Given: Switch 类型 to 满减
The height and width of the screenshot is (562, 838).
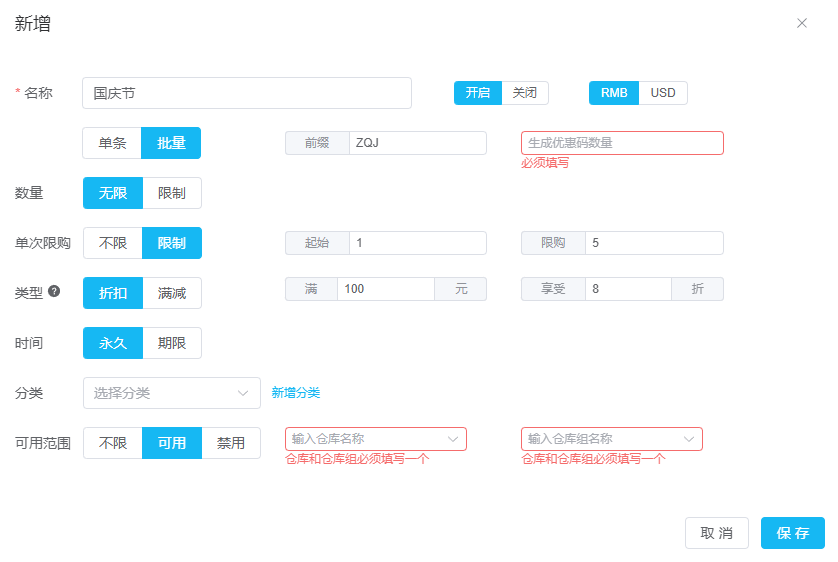Looking at the screenshot, I should 172,293.
